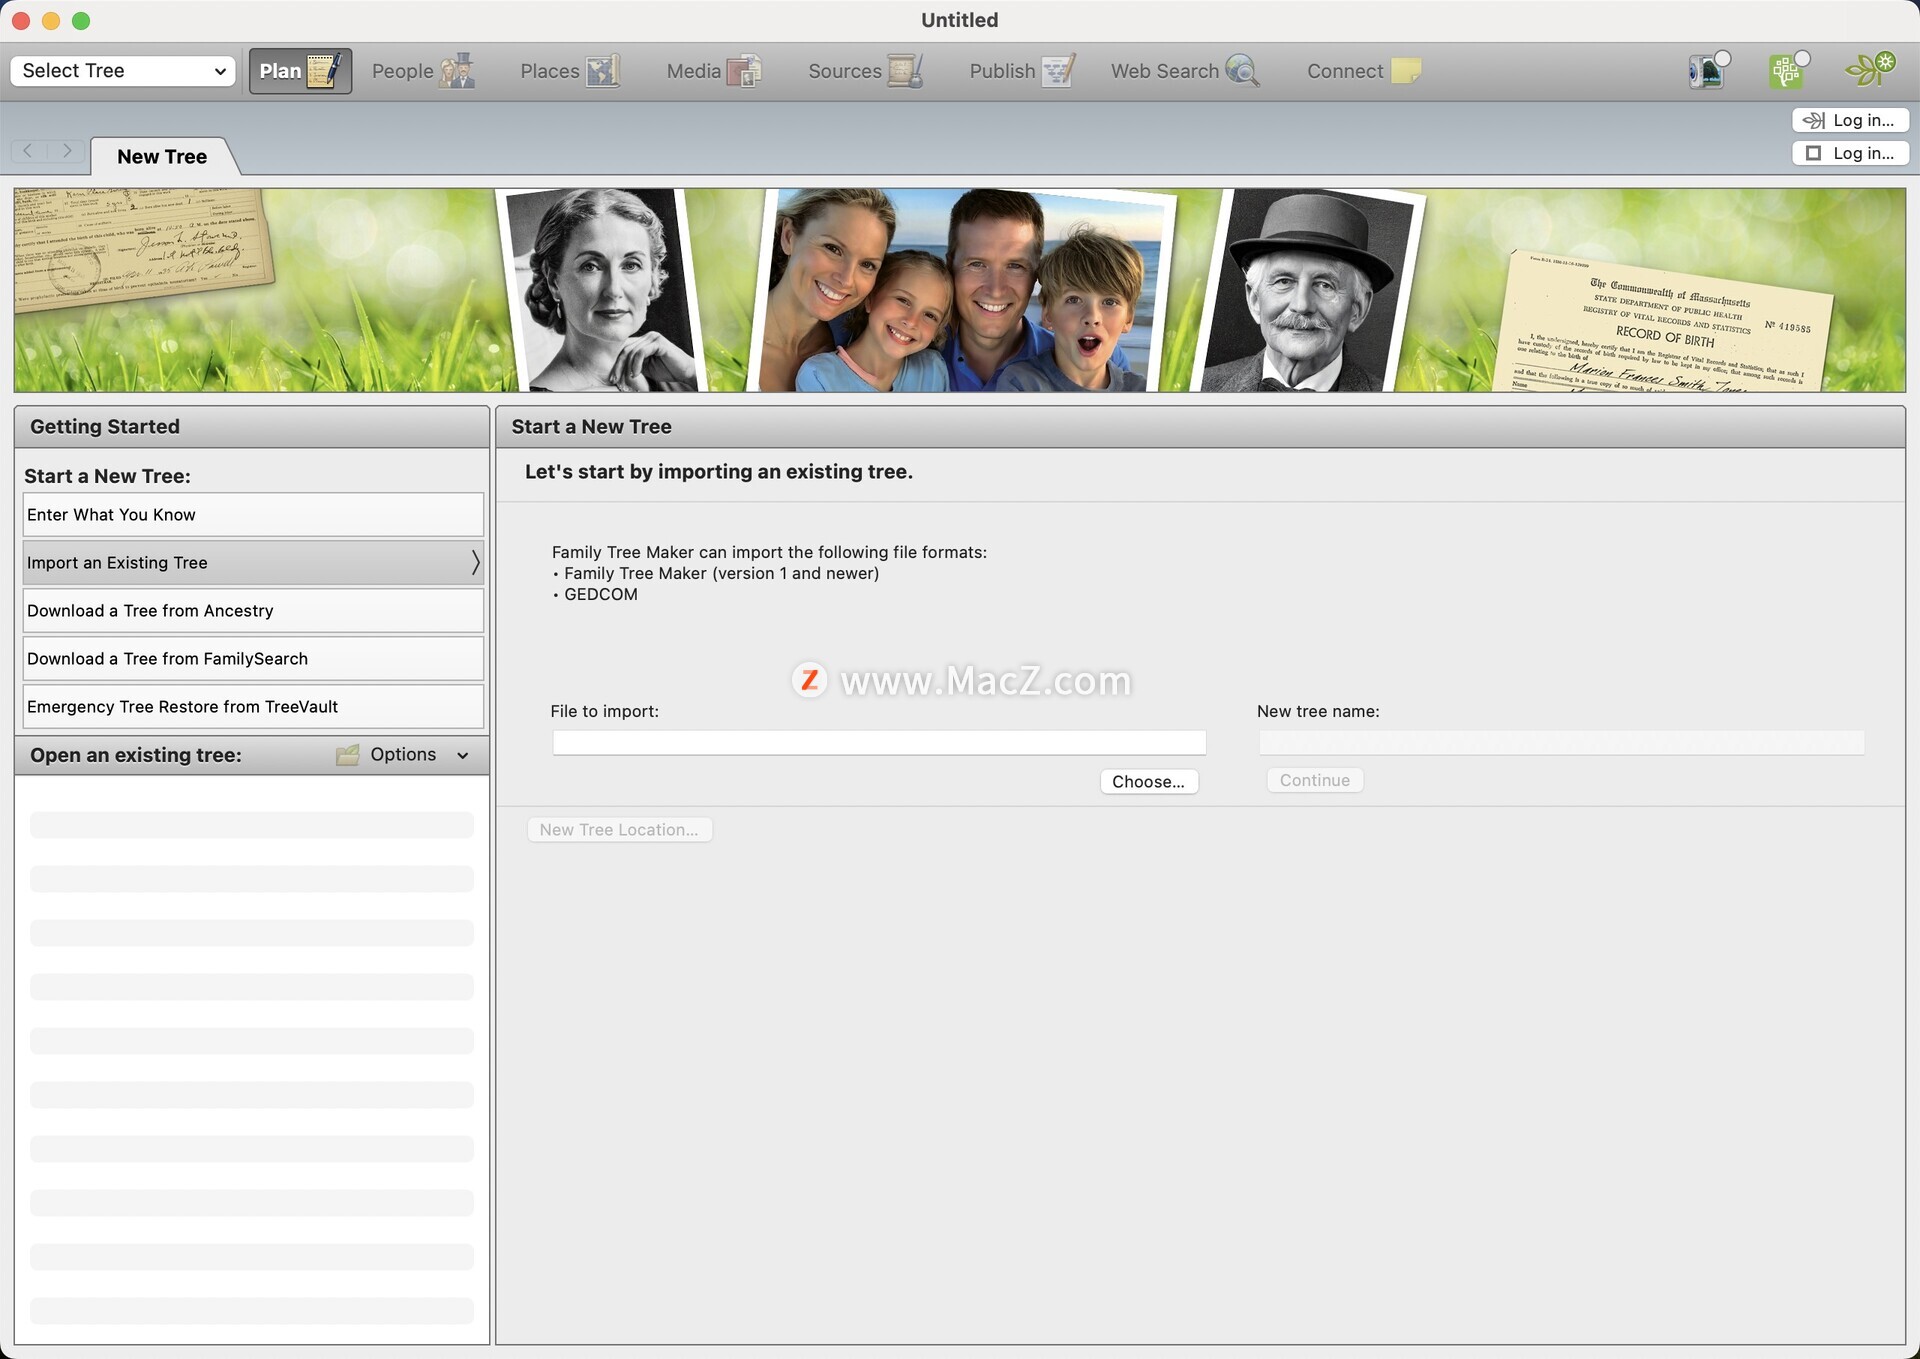Select Download a Tree from Ancestry
Viewport: 1920px width, 1359px height.
coord(253,611)
